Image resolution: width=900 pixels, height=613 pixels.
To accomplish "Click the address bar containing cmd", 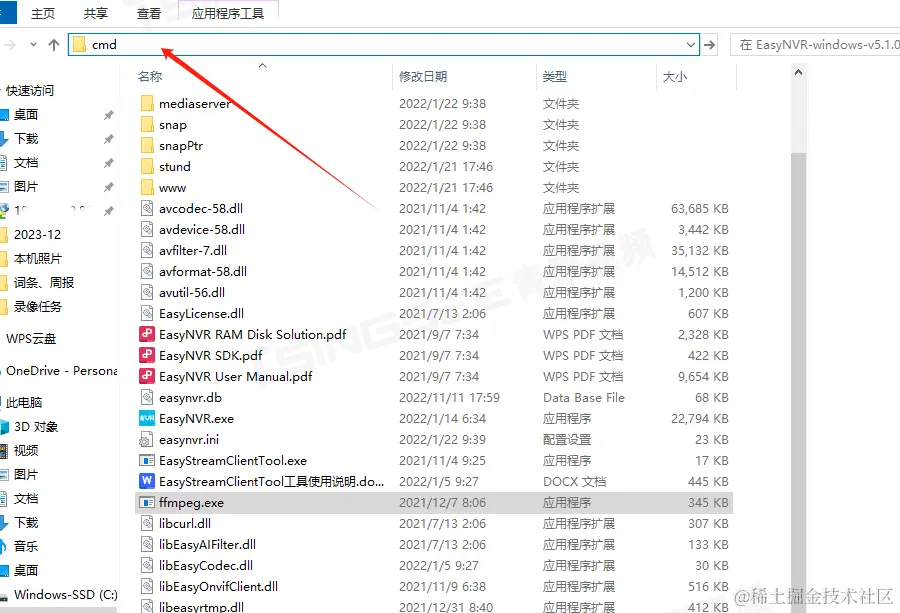I will (x=383, y=45).
